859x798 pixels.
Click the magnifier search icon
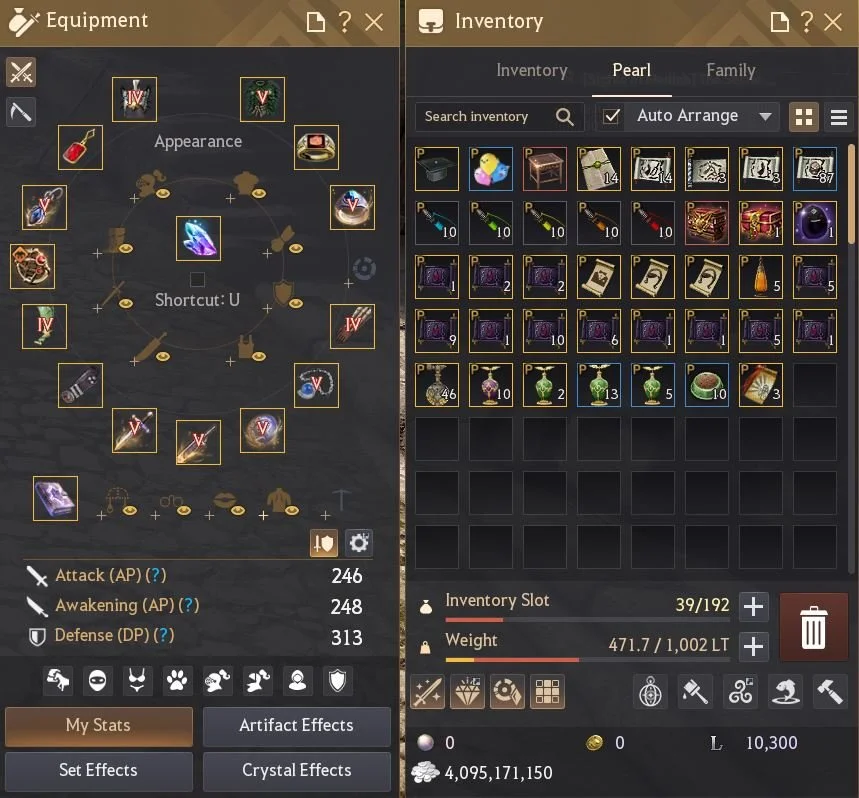(x=564, y=117)
